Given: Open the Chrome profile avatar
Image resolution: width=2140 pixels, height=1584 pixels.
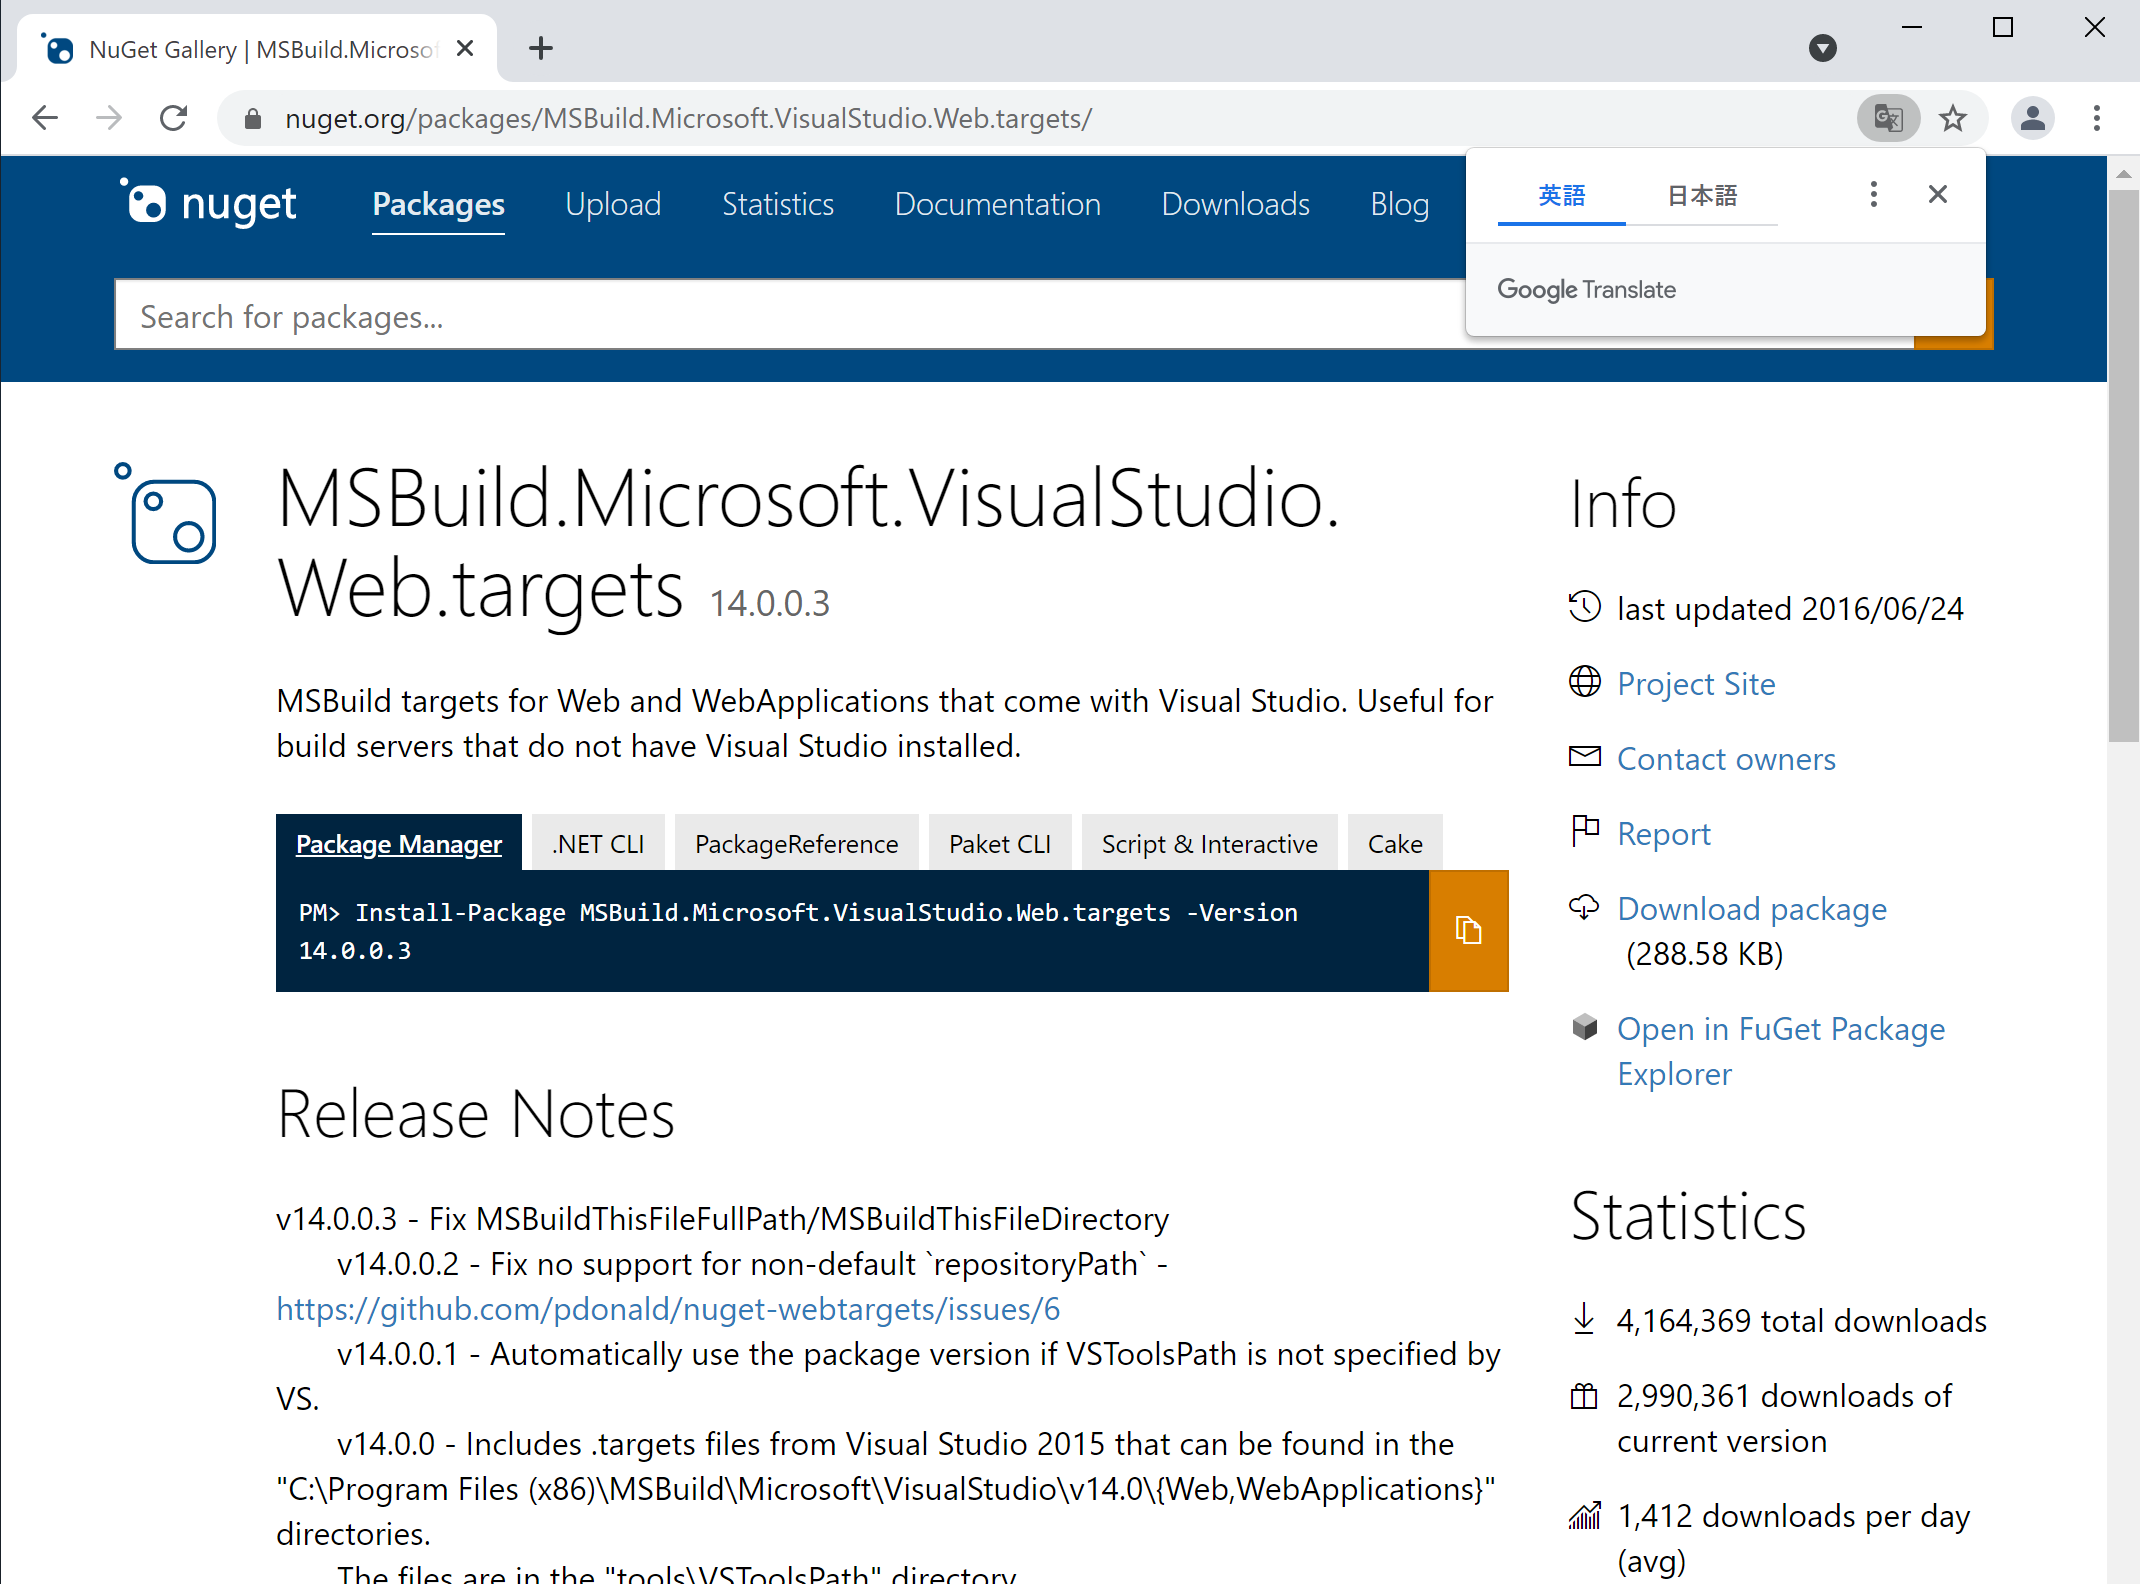Looking at the screenshot, I should point(2032,119).
